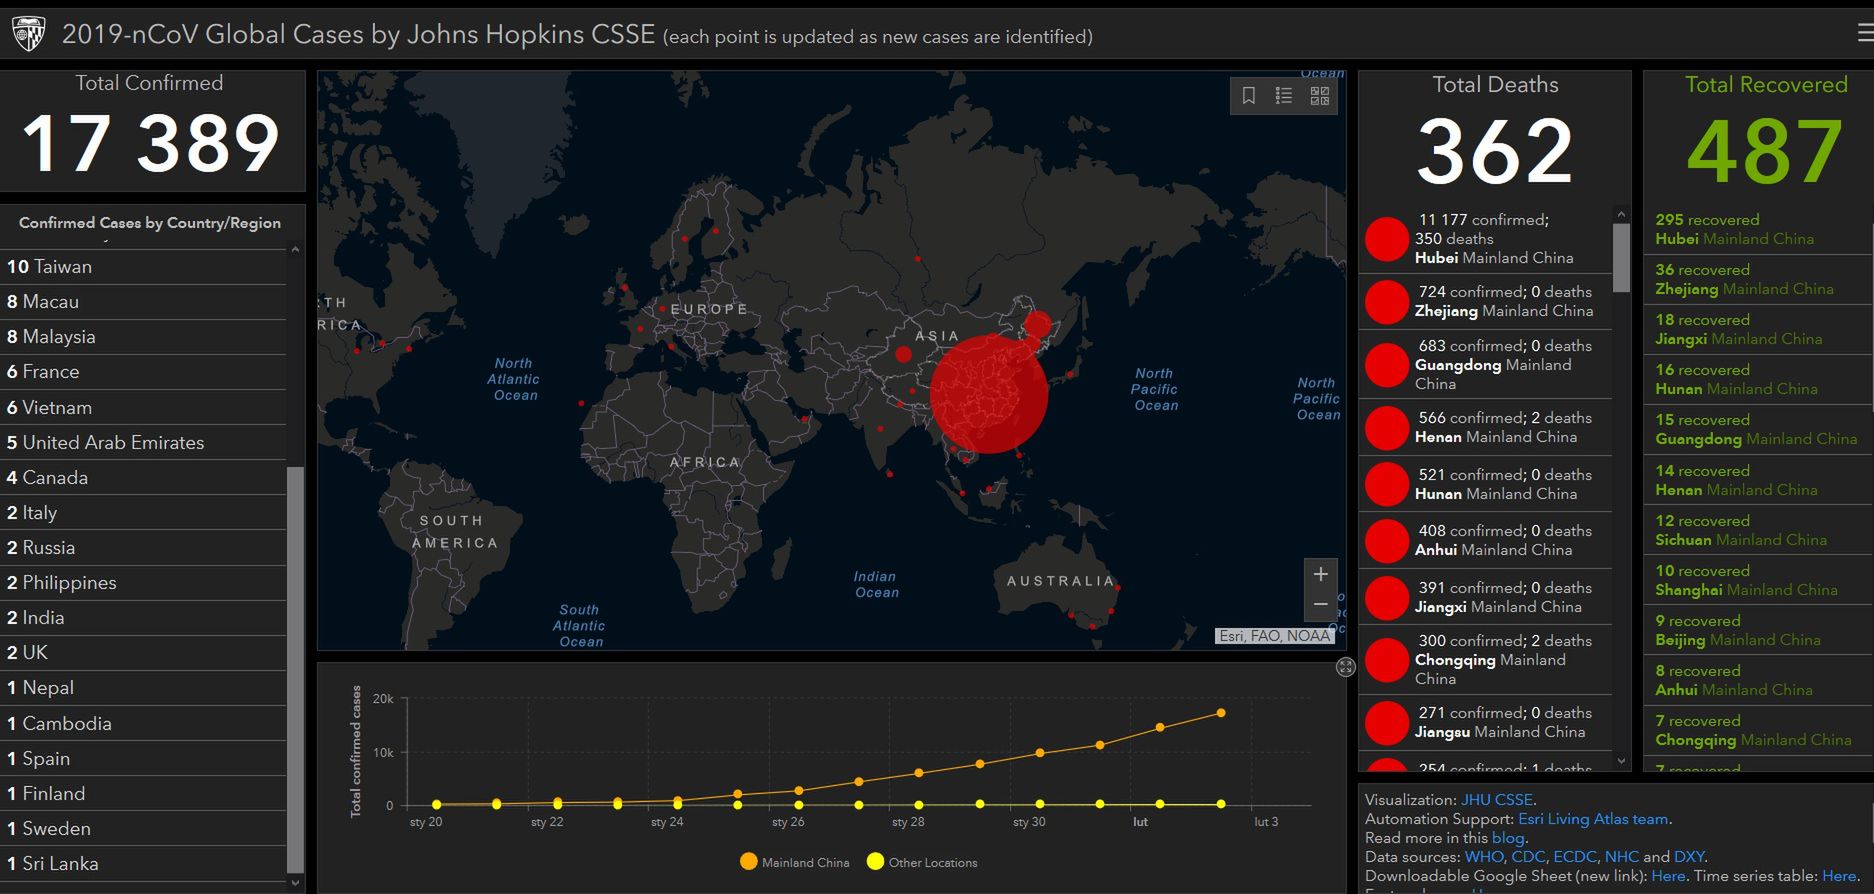Click '9 recovered Beijing' entry
This screenshot has width=1874, height=894.
(x=1758, y=630)
